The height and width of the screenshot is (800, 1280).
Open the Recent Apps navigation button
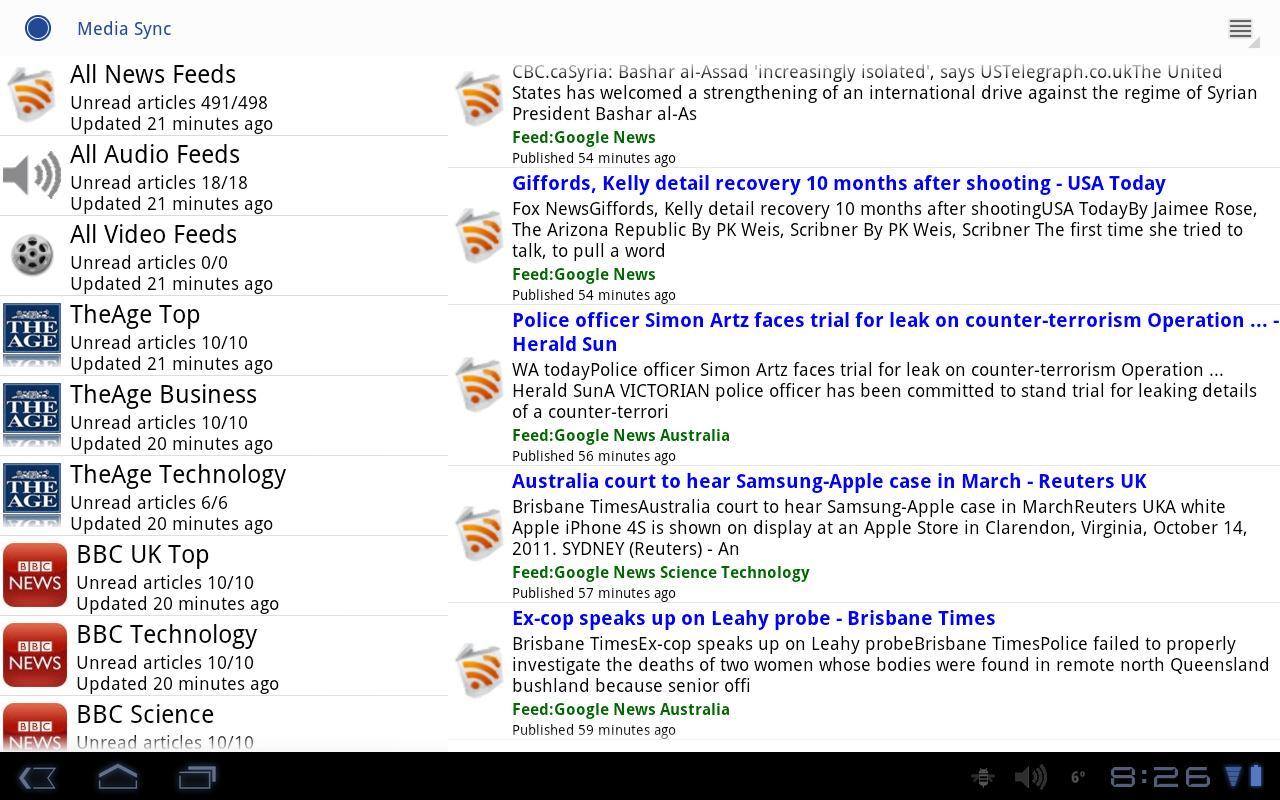click(197, 777)
